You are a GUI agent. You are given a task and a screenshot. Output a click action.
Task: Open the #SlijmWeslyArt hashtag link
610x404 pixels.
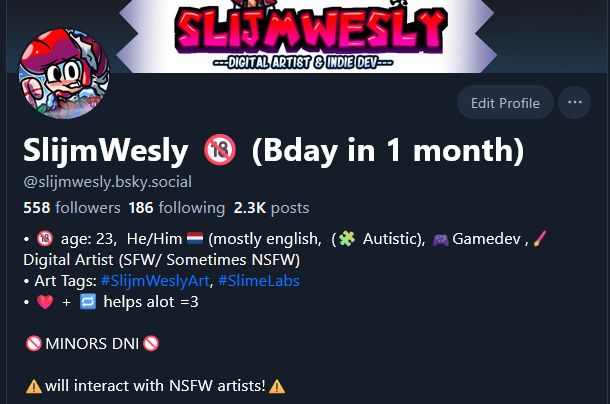pos(155,281)
